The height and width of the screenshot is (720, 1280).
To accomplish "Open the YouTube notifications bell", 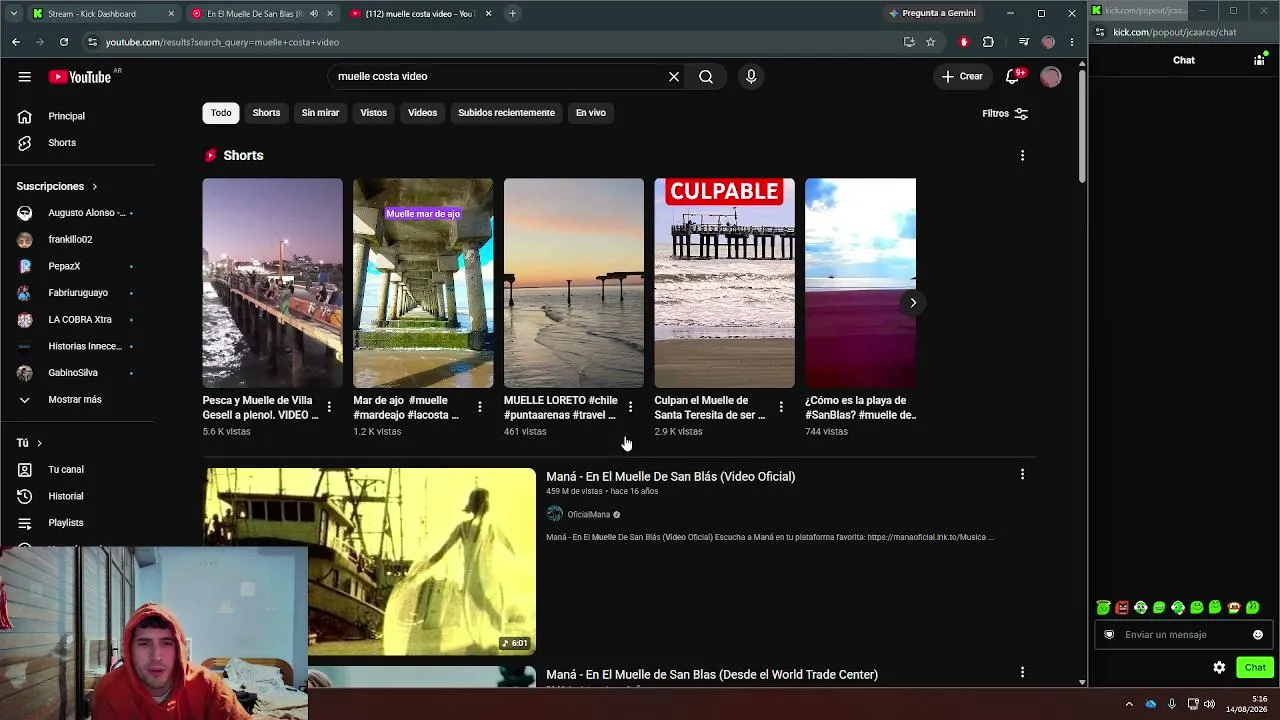I will tap(1013, 77).
